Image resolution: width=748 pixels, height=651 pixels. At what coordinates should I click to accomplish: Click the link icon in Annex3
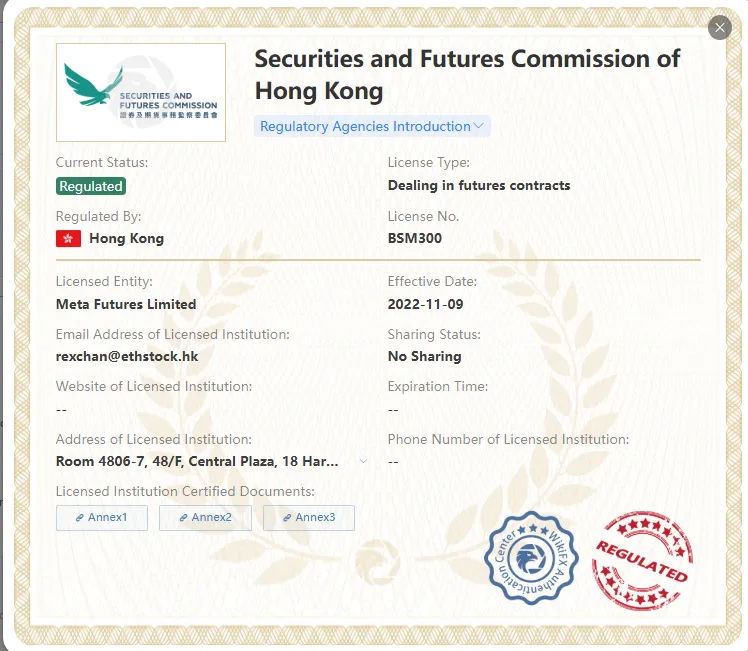287,517
